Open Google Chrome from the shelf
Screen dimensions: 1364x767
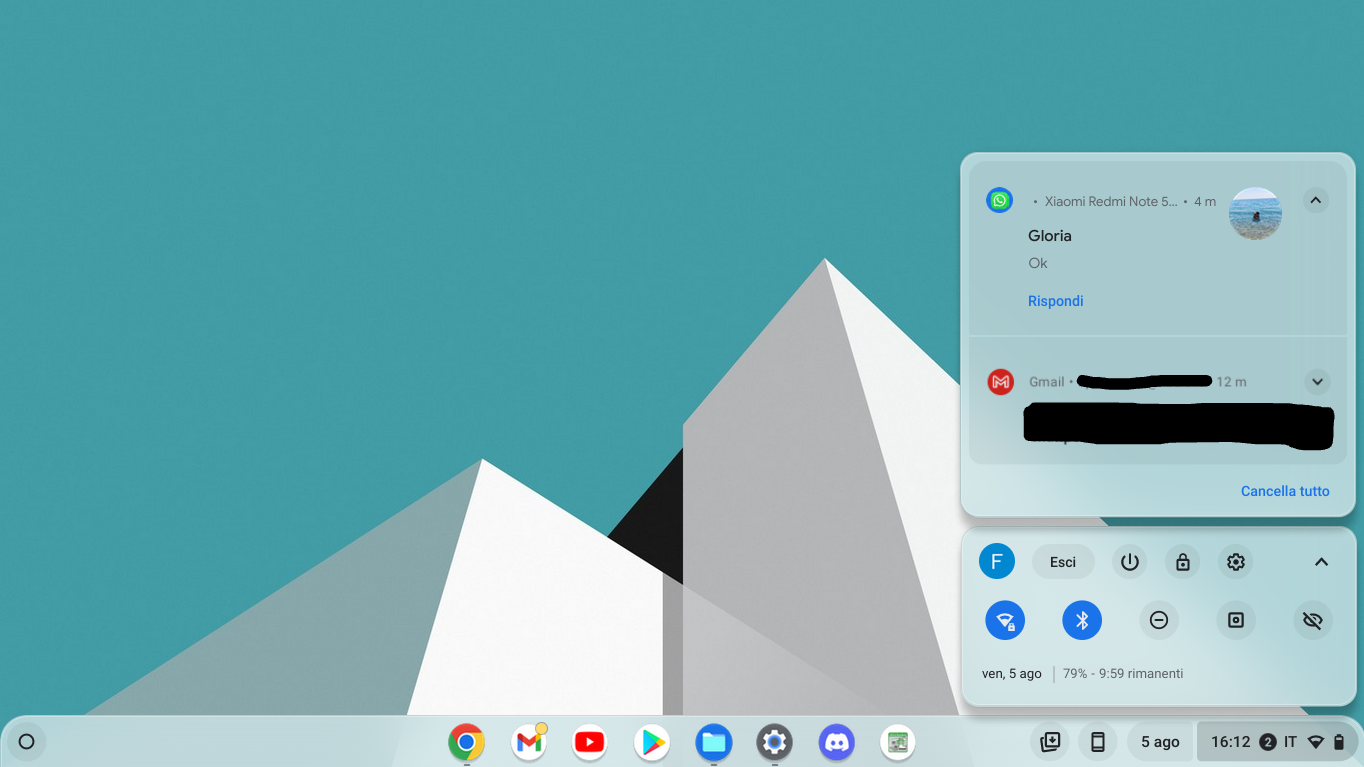click(466, 742)
